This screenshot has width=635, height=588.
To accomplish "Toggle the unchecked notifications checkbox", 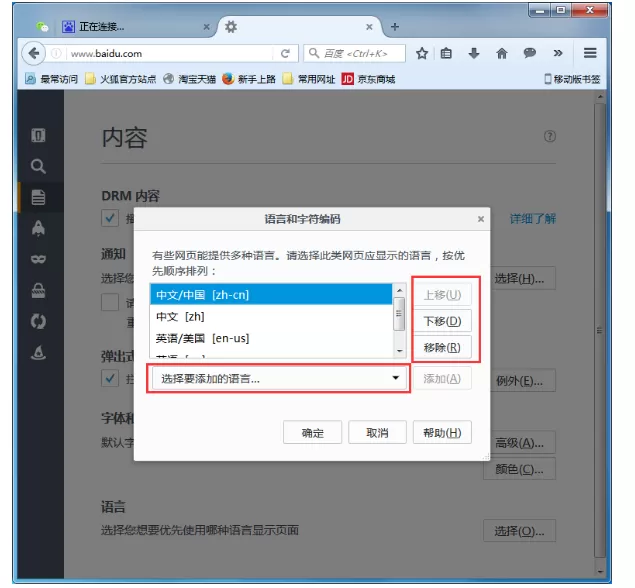I will (x=110, y=302).
